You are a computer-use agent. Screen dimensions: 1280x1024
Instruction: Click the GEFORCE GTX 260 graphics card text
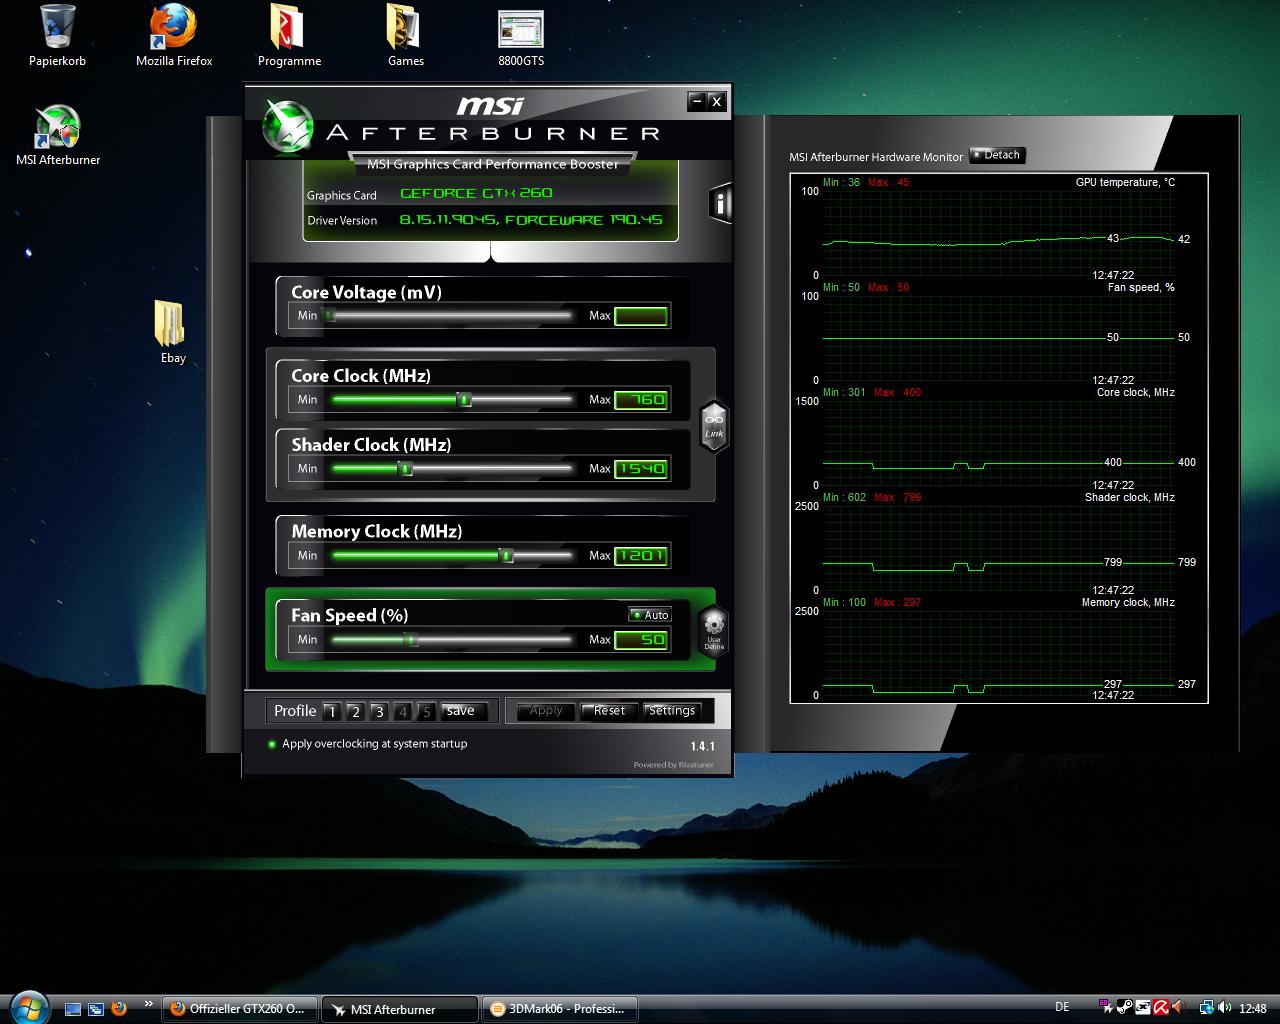(x=476, y=193)
